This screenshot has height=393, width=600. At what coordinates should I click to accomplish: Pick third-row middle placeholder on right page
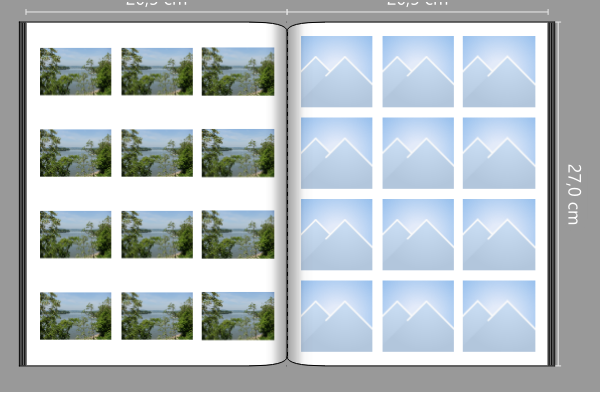[x=418, y=235]
